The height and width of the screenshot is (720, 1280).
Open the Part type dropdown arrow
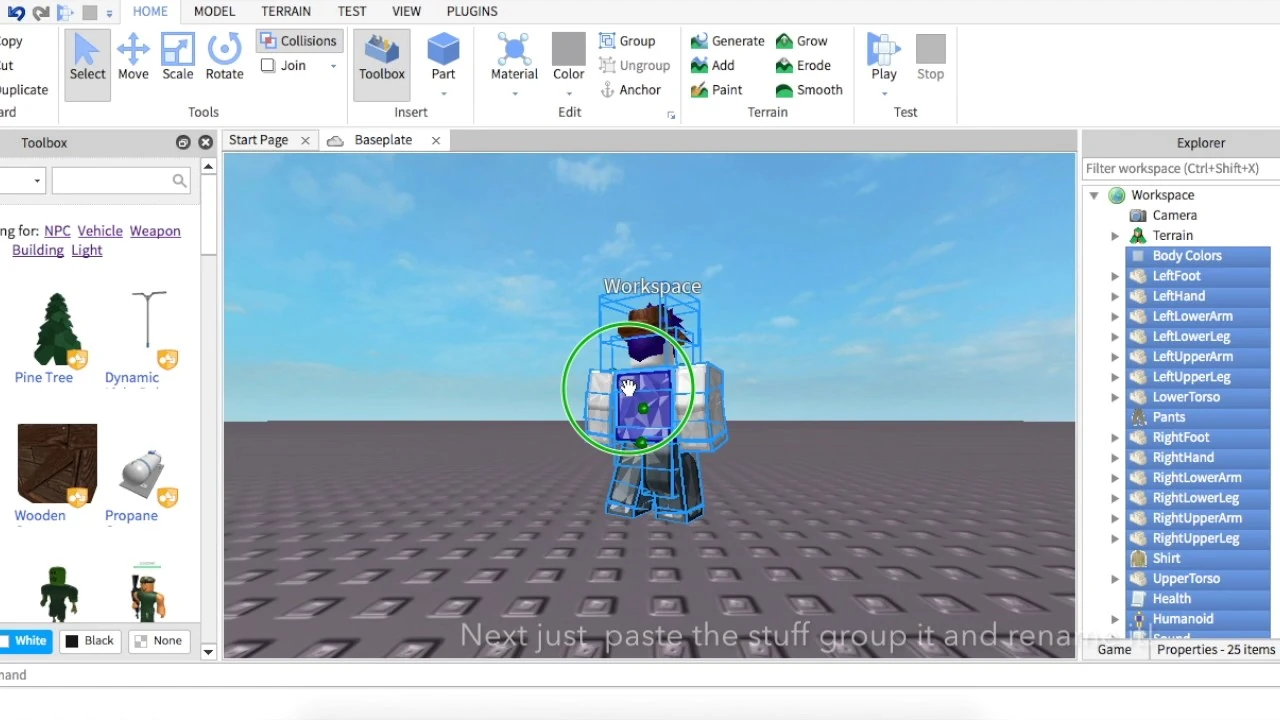click(x=443, y=94)
